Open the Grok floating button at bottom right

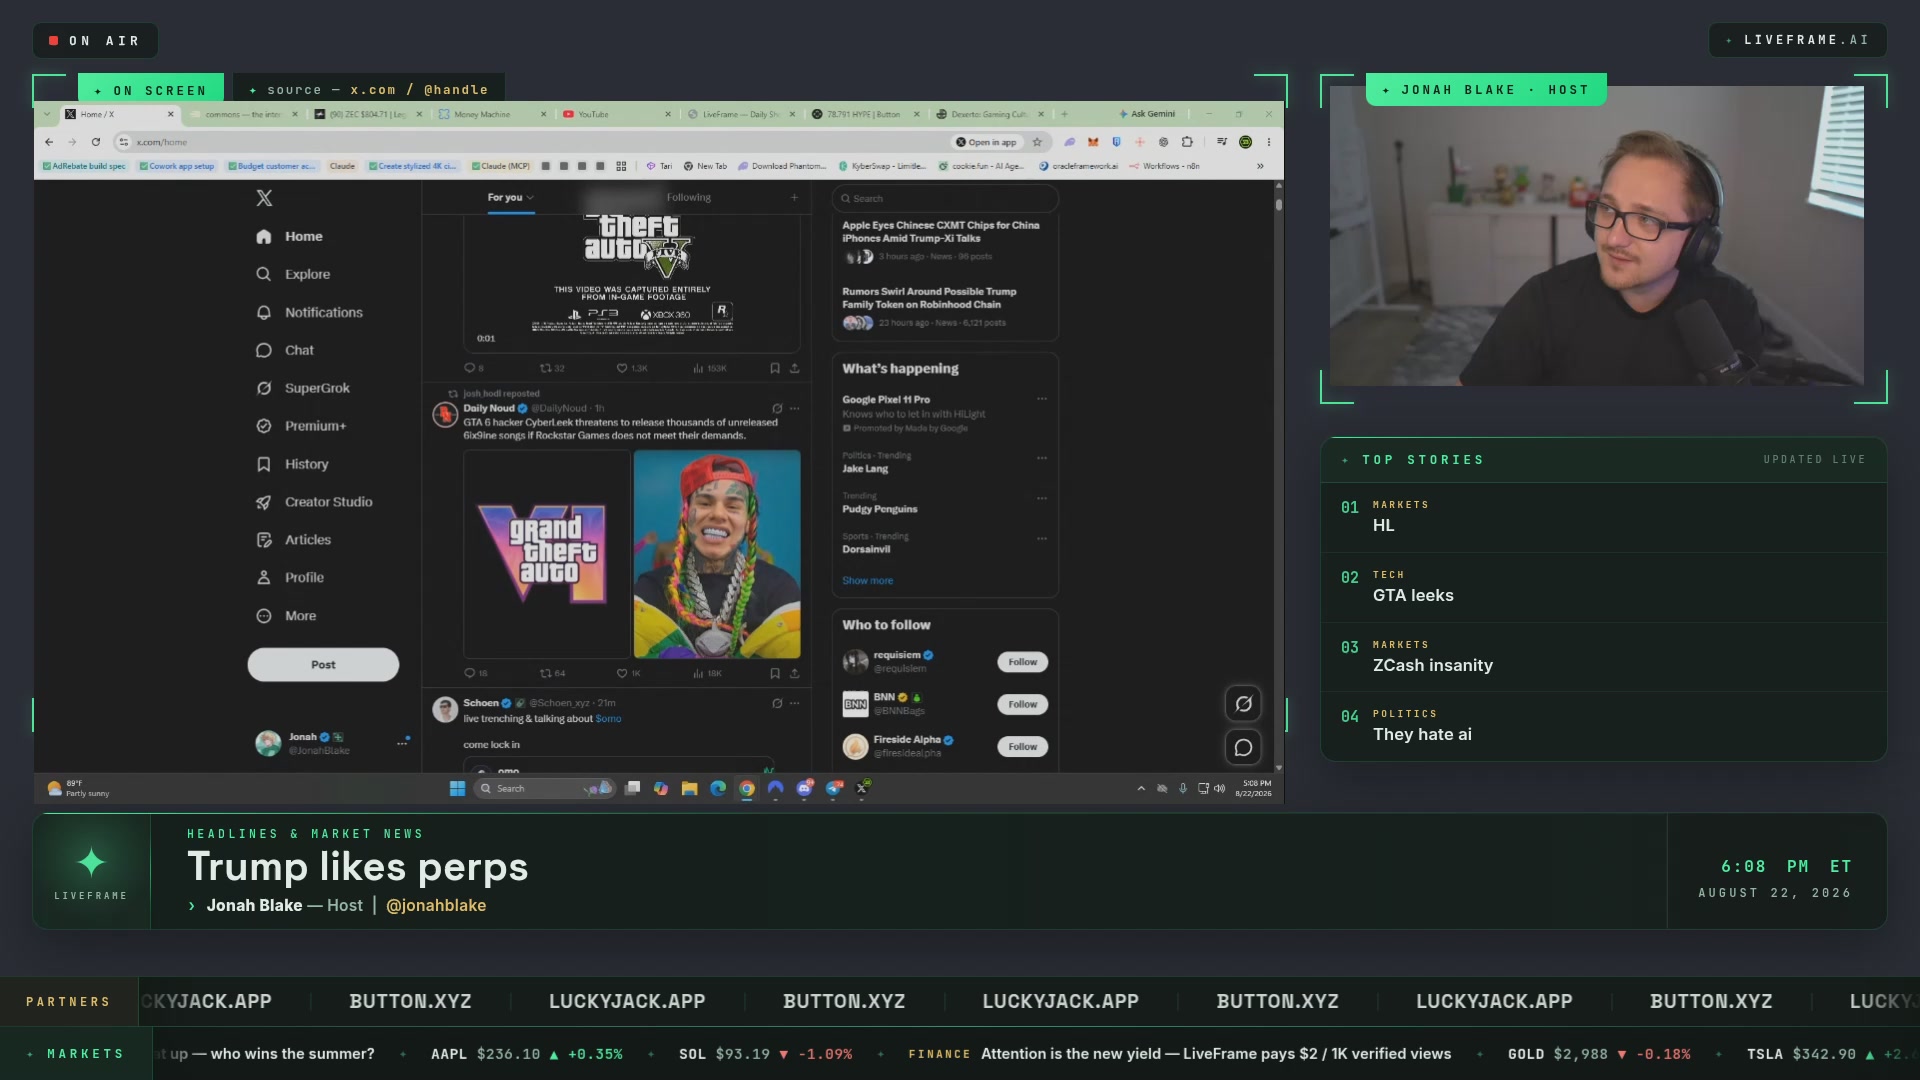[1243, 704]
